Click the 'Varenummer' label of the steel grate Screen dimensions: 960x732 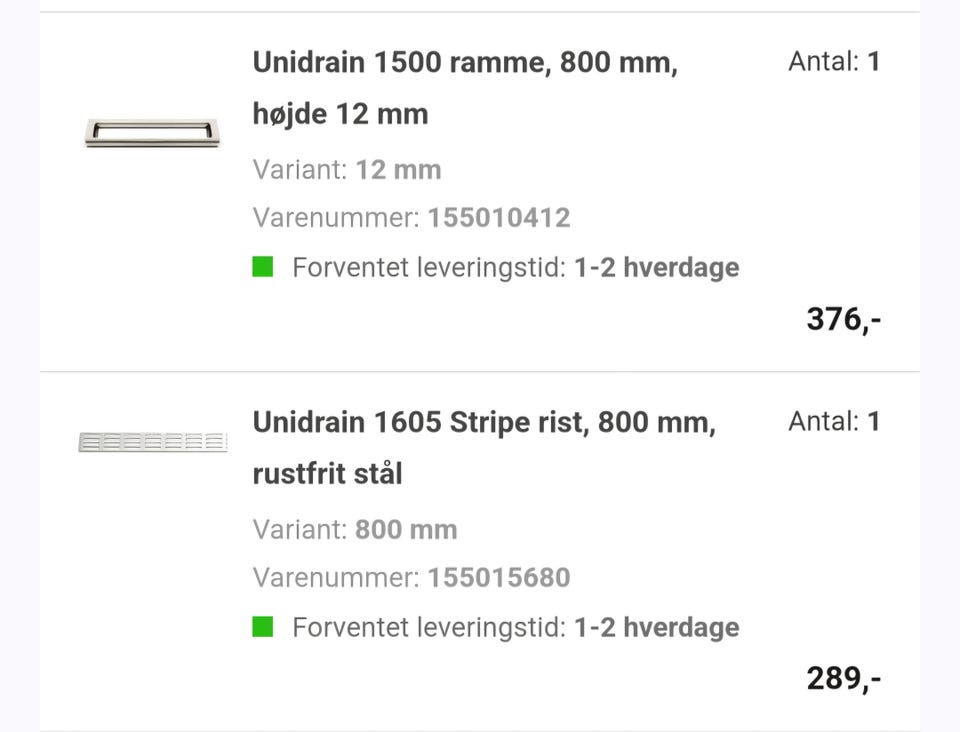335,578
